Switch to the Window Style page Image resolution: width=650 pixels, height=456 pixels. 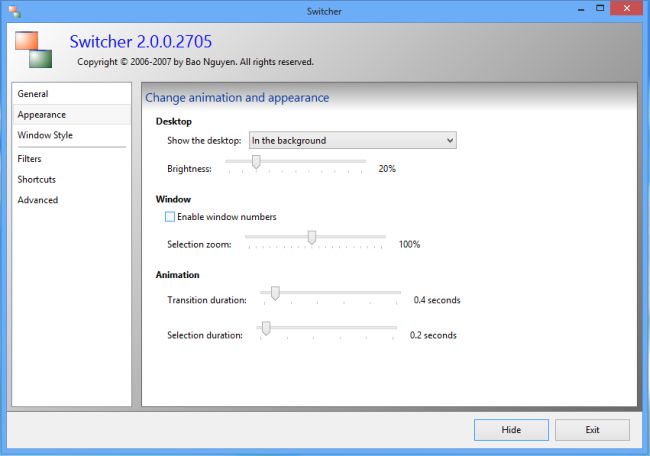[x=71, y=135]
